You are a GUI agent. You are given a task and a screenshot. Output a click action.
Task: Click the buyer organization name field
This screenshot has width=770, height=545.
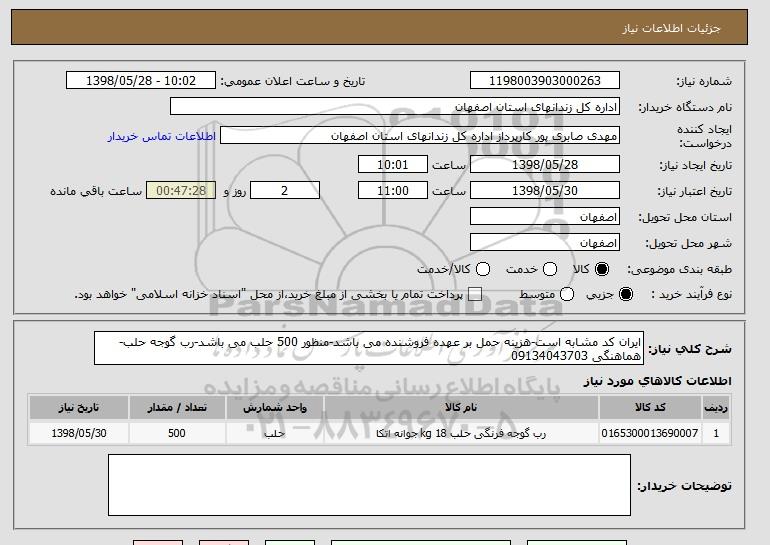pyautogui.click(x=395, y=107)
